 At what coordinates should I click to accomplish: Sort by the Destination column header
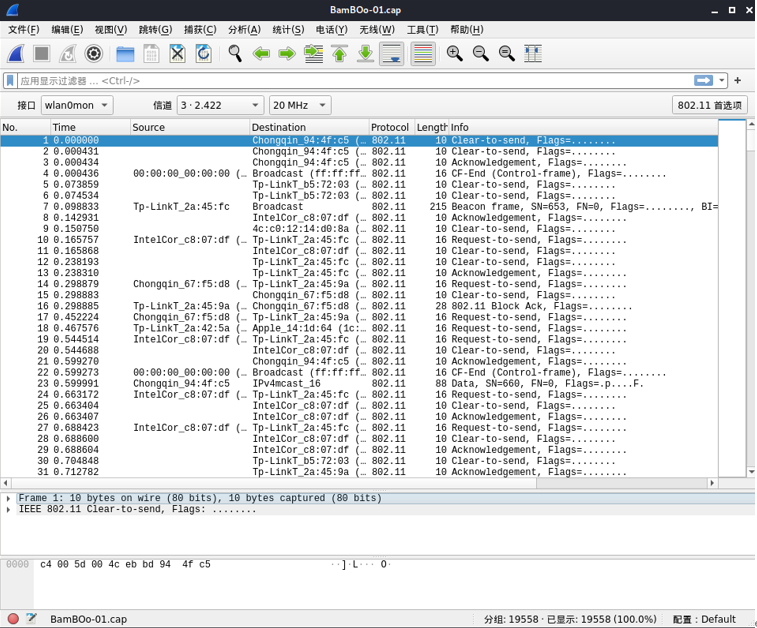(x=309, y=127)
